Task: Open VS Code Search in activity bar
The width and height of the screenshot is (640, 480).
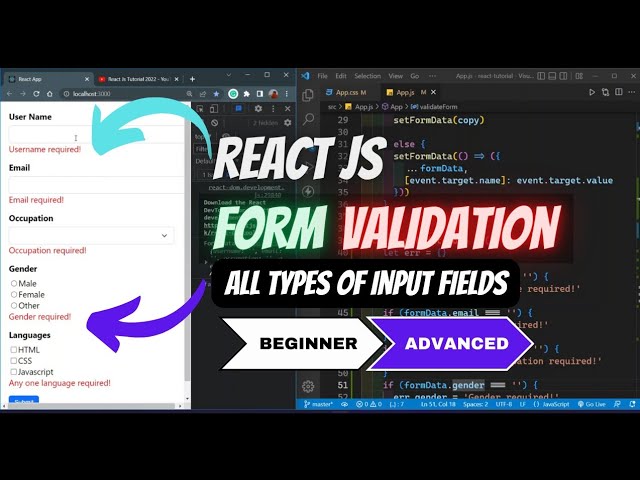Action: click(x=308, y=119)
